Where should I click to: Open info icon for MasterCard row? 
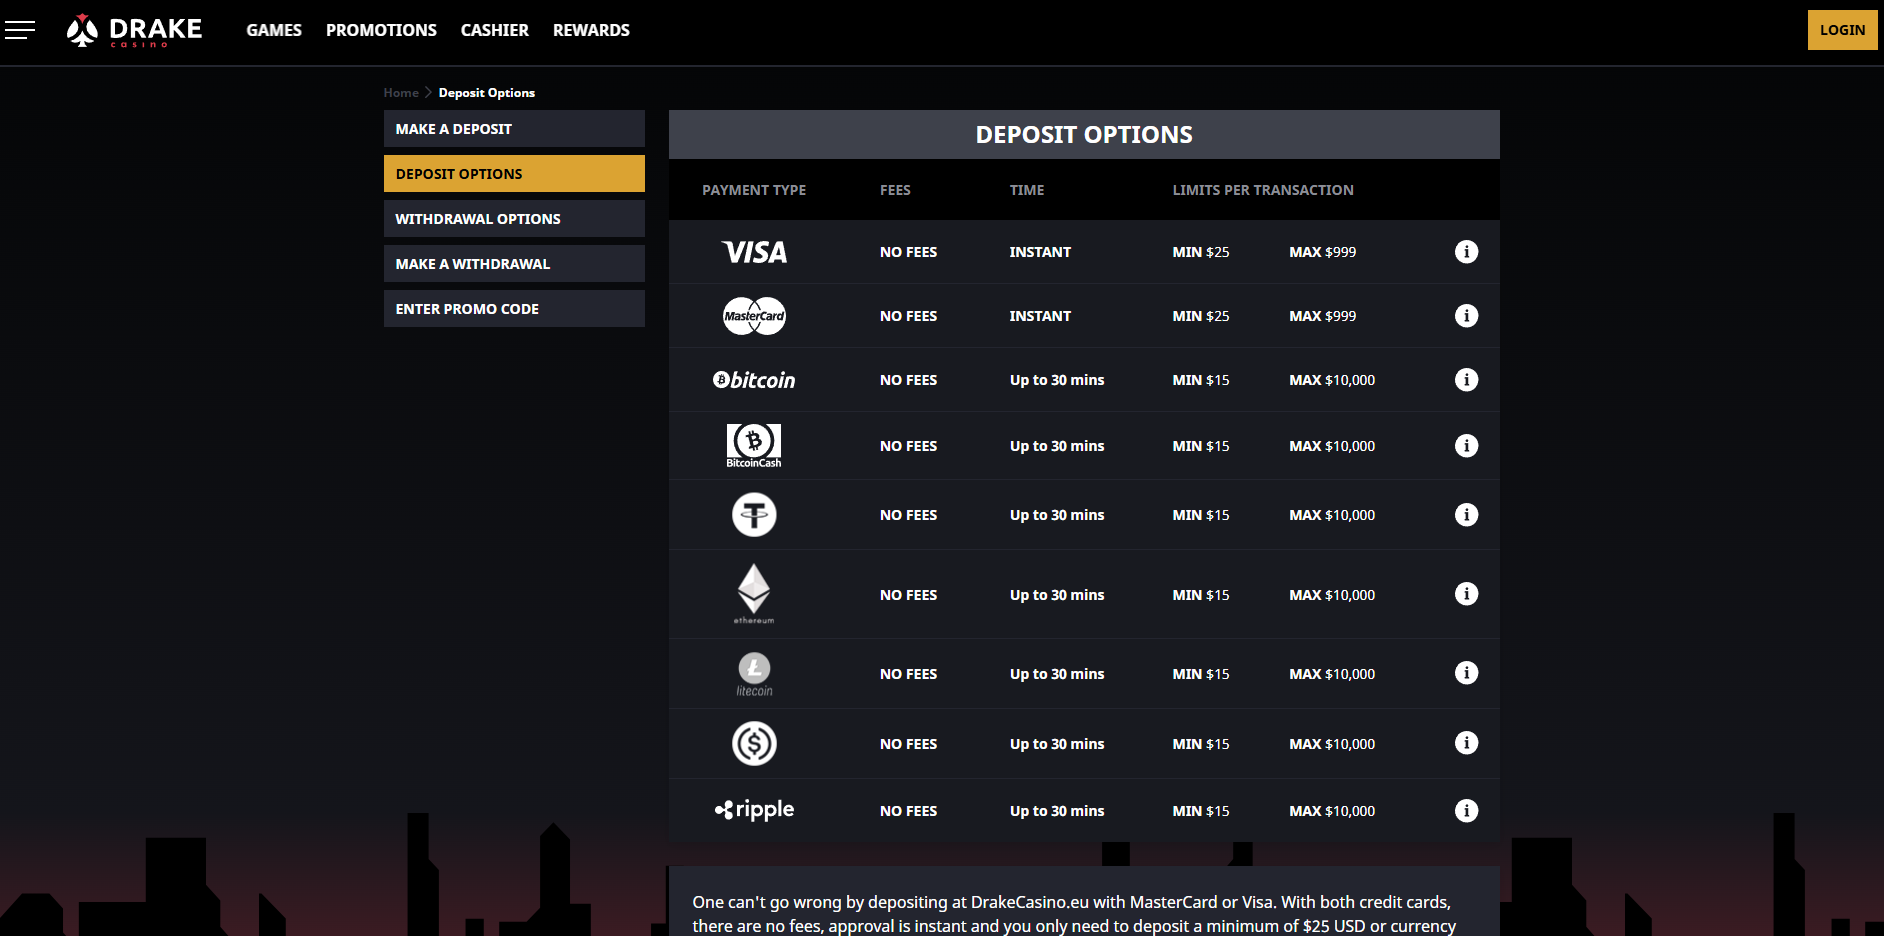point(1466,316)
